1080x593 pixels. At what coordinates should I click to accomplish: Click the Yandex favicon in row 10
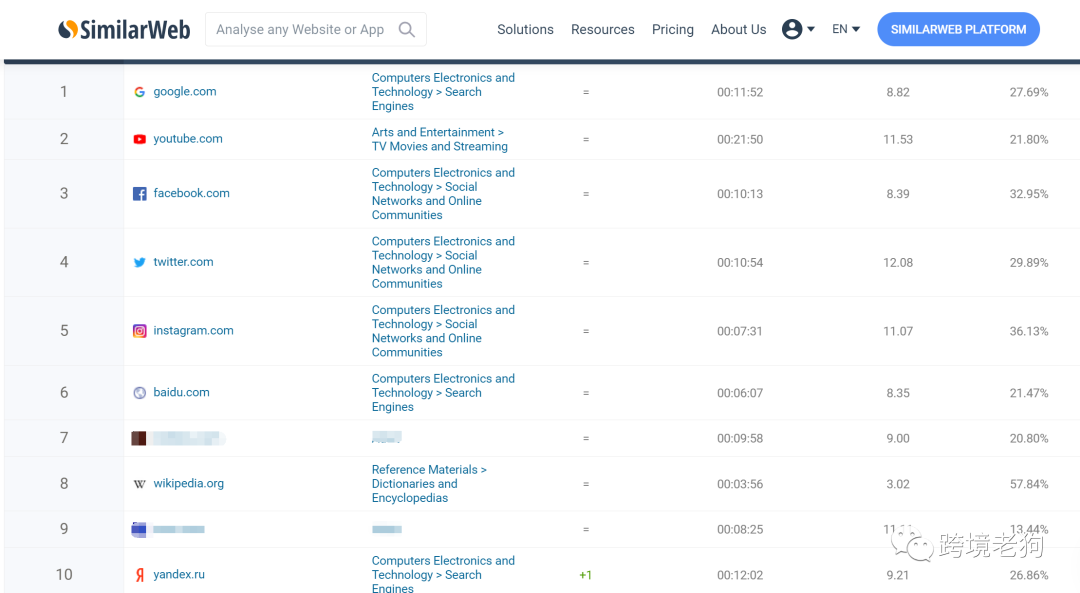[139, 575]
